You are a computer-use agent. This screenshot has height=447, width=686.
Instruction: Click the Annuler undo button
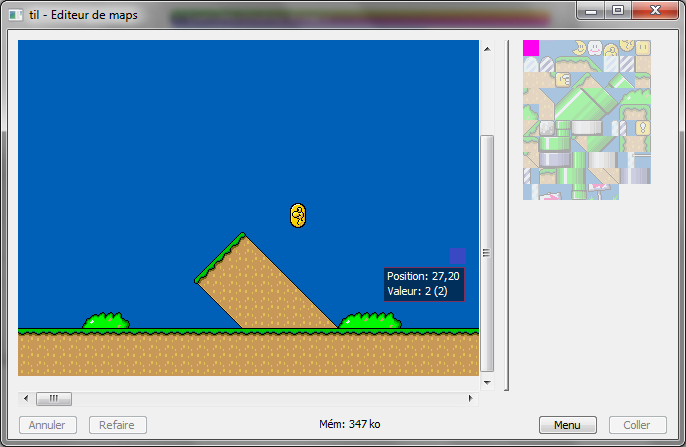pos(48,425)
